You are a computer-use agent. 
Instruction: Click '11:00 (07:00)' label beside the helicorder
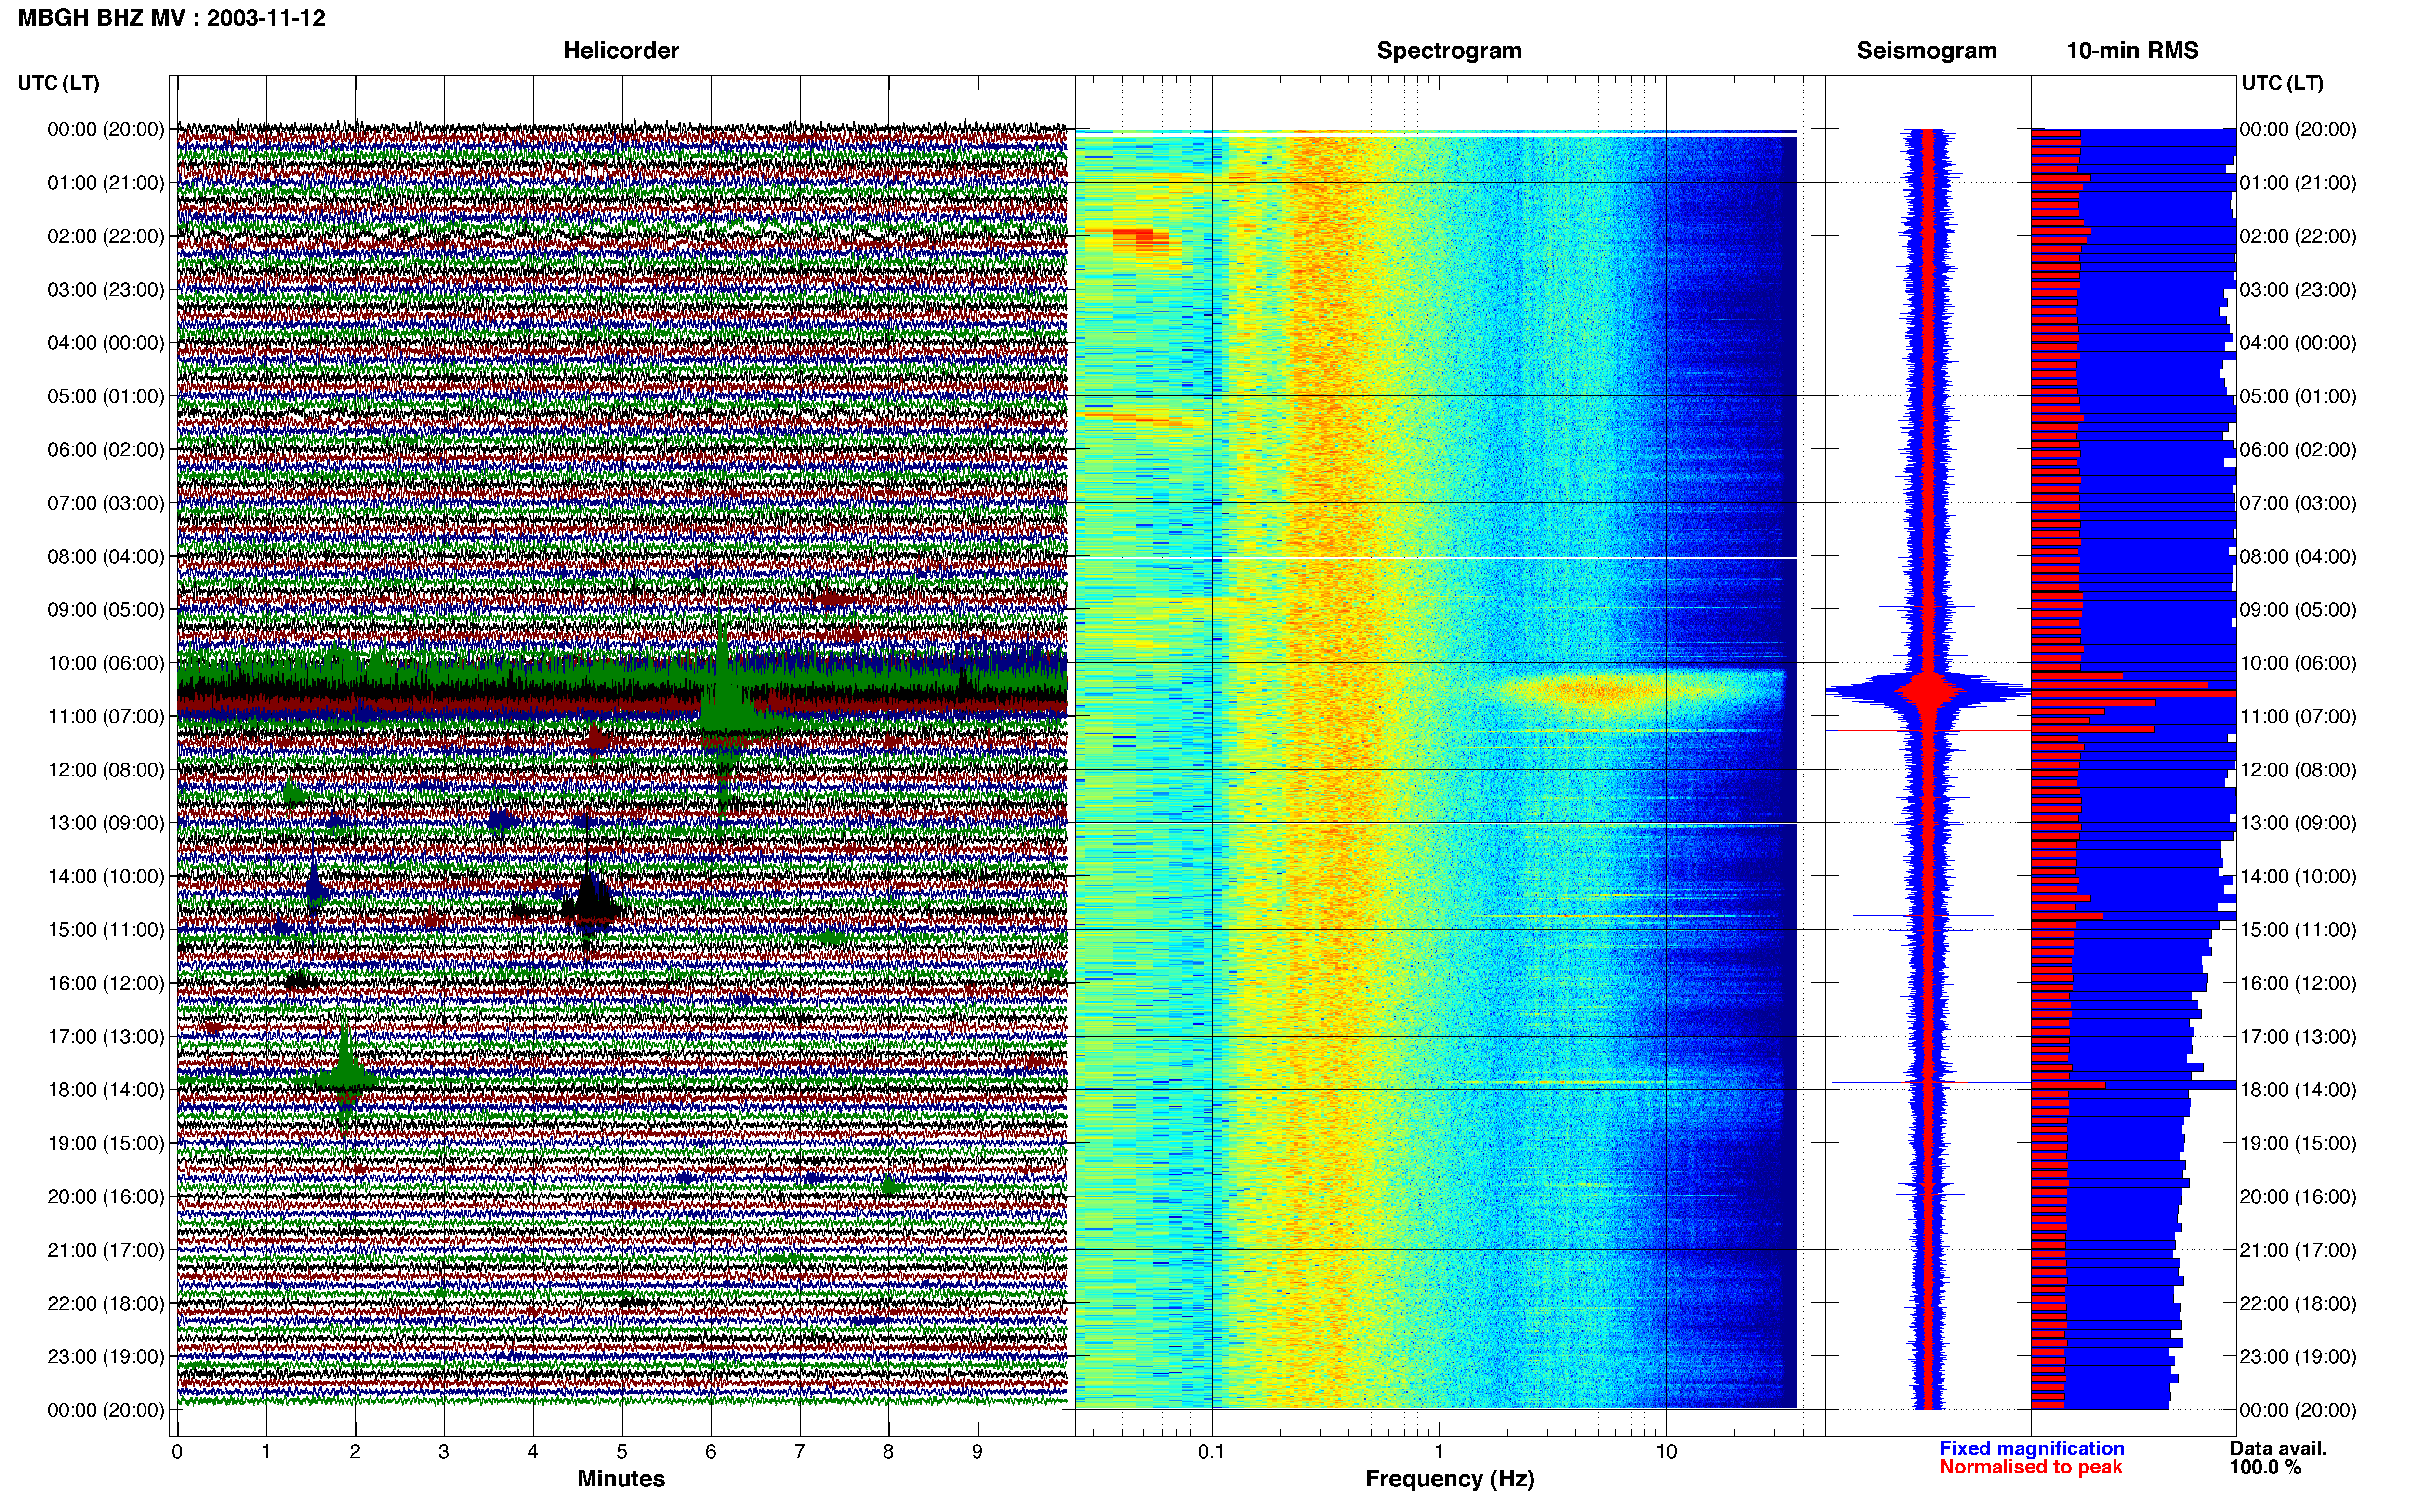[x=106, y=716]
